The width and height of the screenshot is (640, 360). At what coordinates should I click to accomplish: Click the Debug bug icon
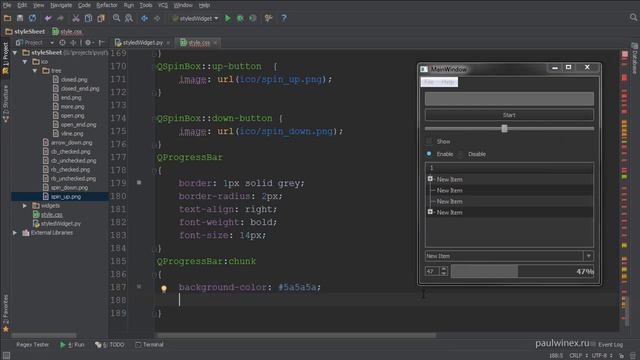(x=240, y=18)
